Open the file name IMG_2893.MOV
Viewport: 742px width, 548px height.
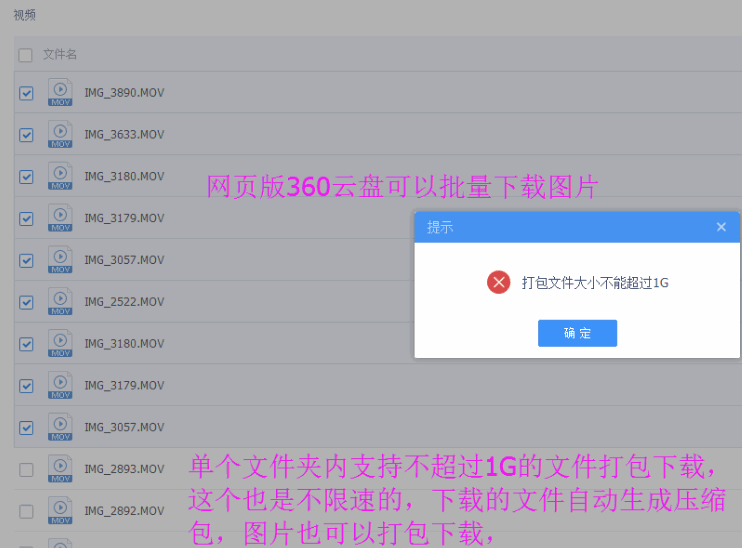(x=124, y=469)
